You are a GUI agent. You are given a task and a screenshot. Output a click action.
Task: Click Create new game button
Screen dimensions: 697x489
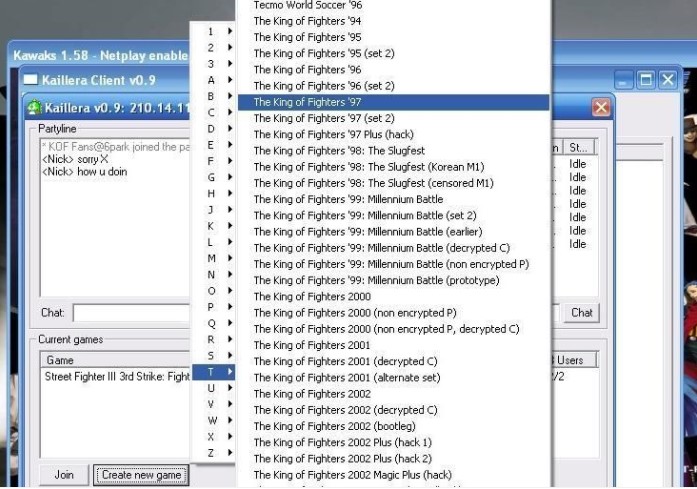(141, 475)
